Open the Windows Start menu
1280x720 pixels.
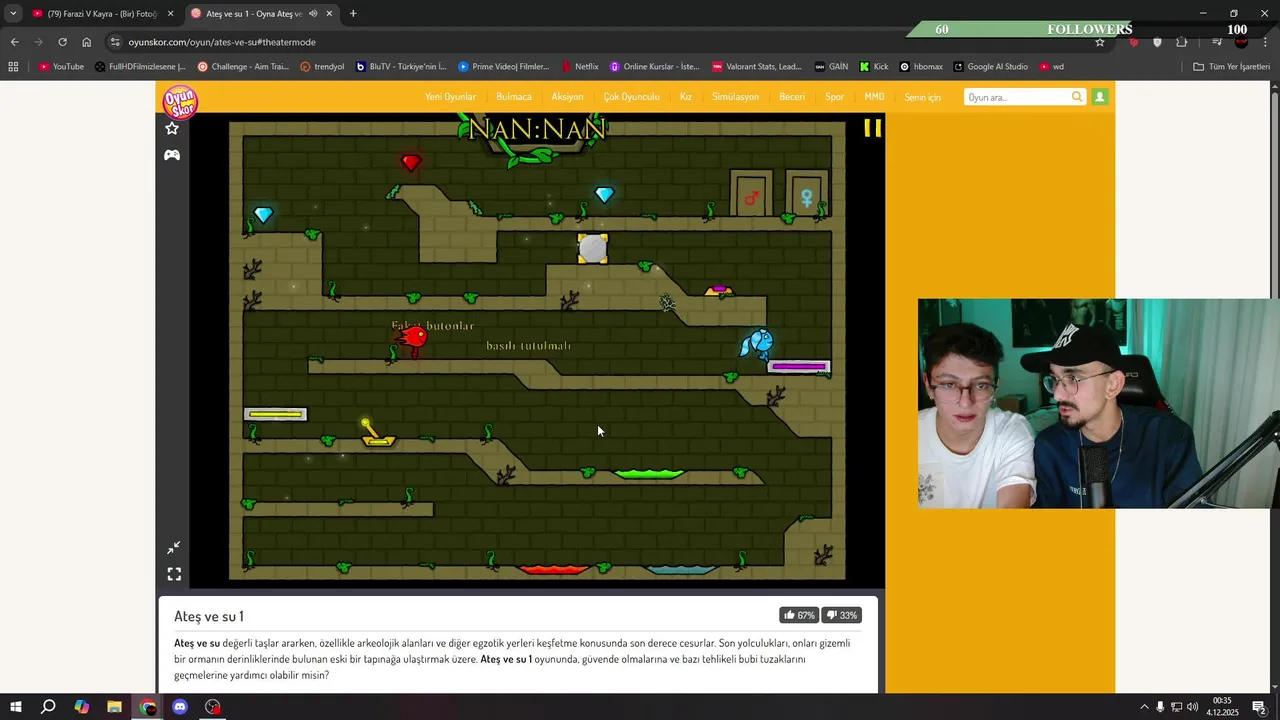tap(15, 707)
